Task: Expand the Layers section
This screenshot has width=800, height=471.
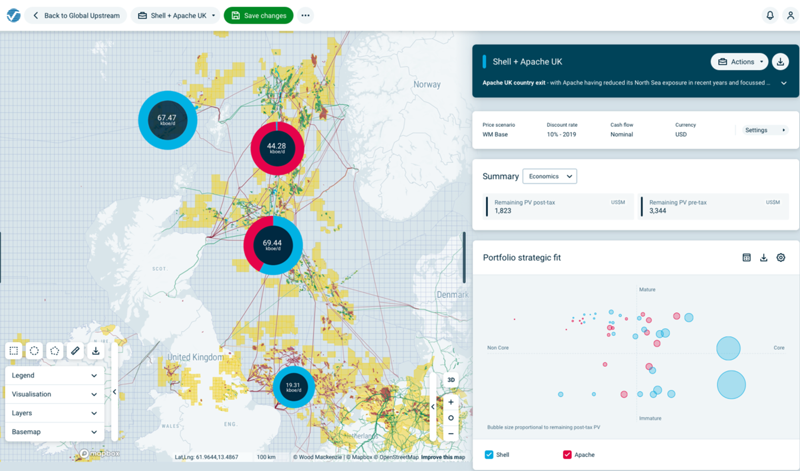Action: [x=54, y=413]
